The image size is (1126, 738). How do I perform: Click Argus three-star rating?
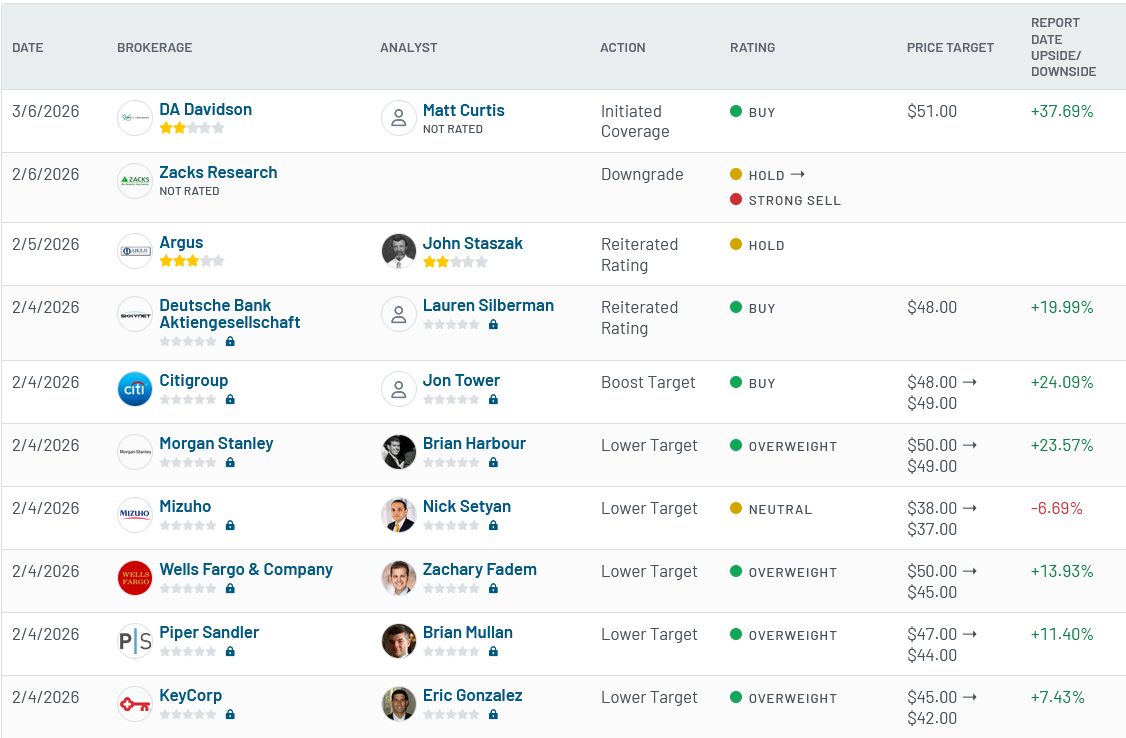(192, 261)
